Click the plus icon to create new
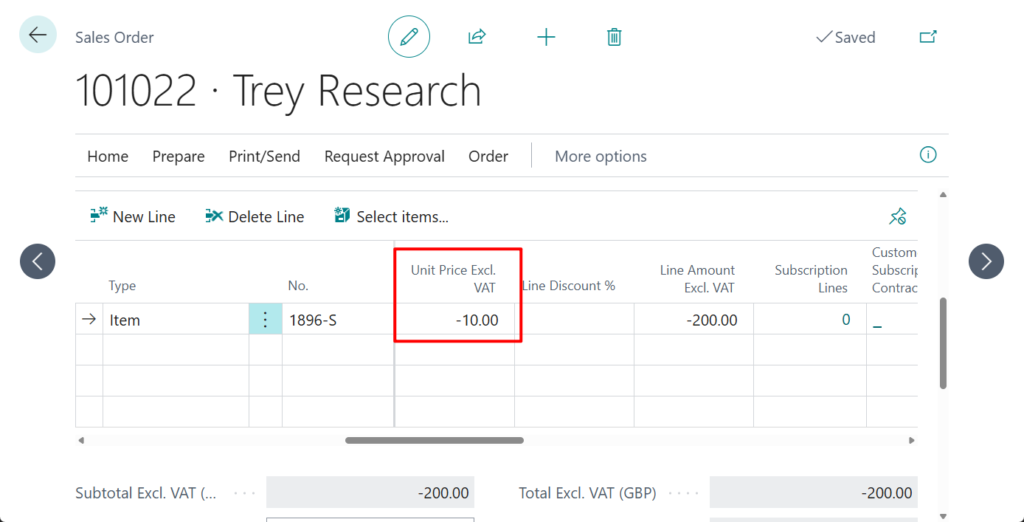Image resolution: width=1024 pixels, height=522 pixels. [546, 37]
